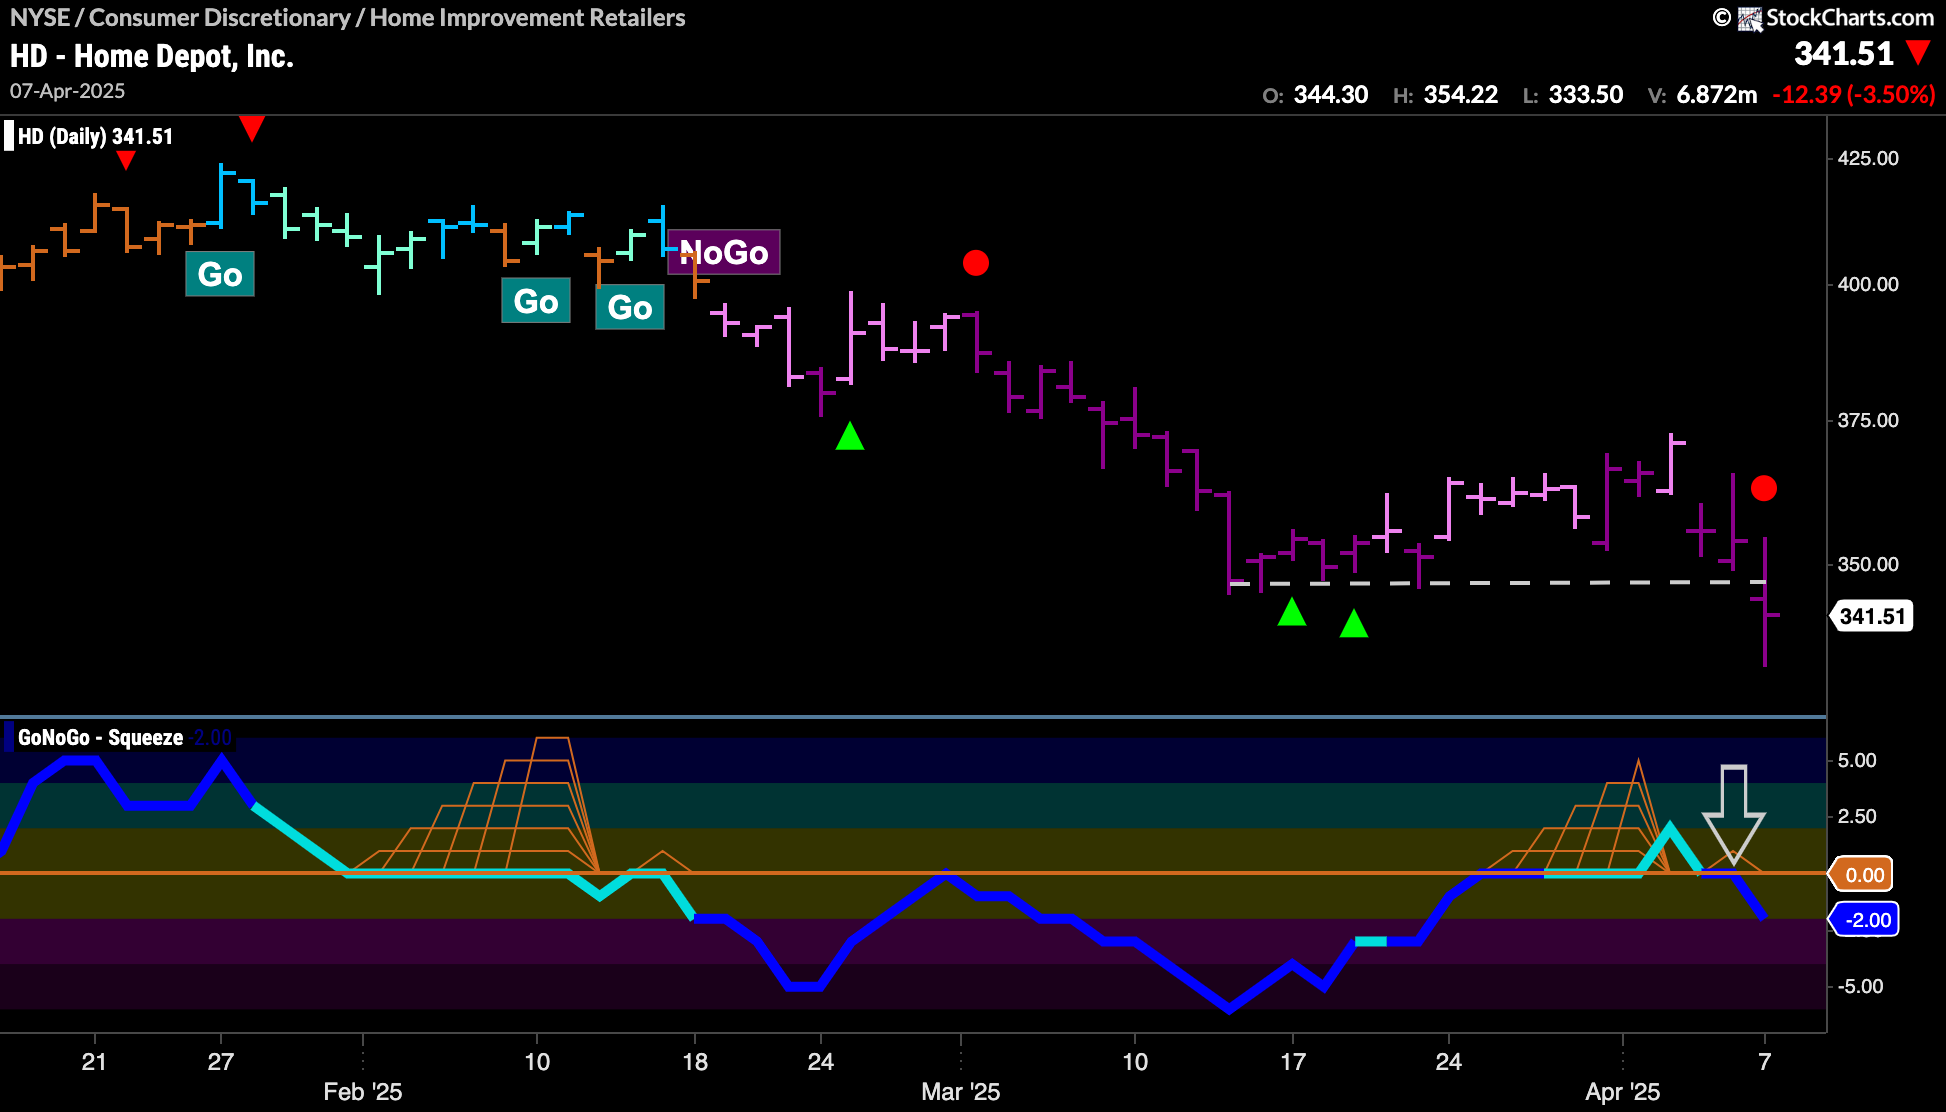Click the small red triangle under HD (Daily) label

[125, 160]
